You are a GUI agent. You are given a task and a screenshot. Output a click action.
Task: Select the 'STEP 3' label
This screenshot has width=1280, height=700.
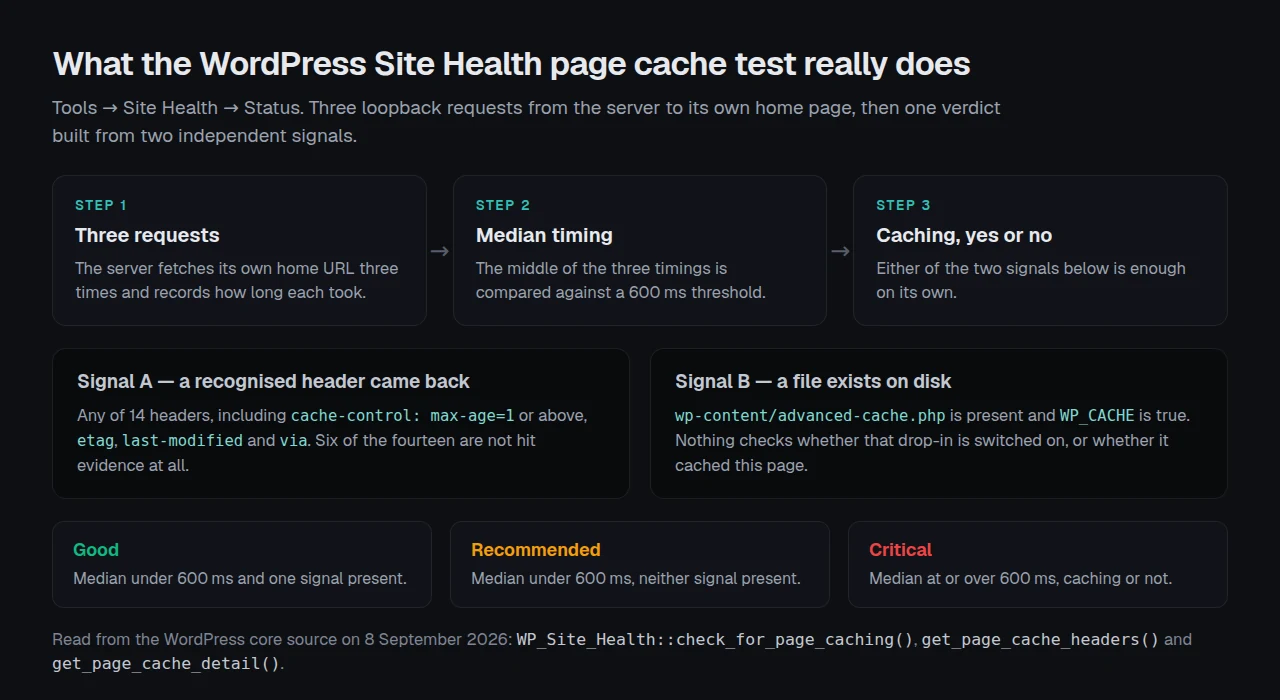(903, 205)
